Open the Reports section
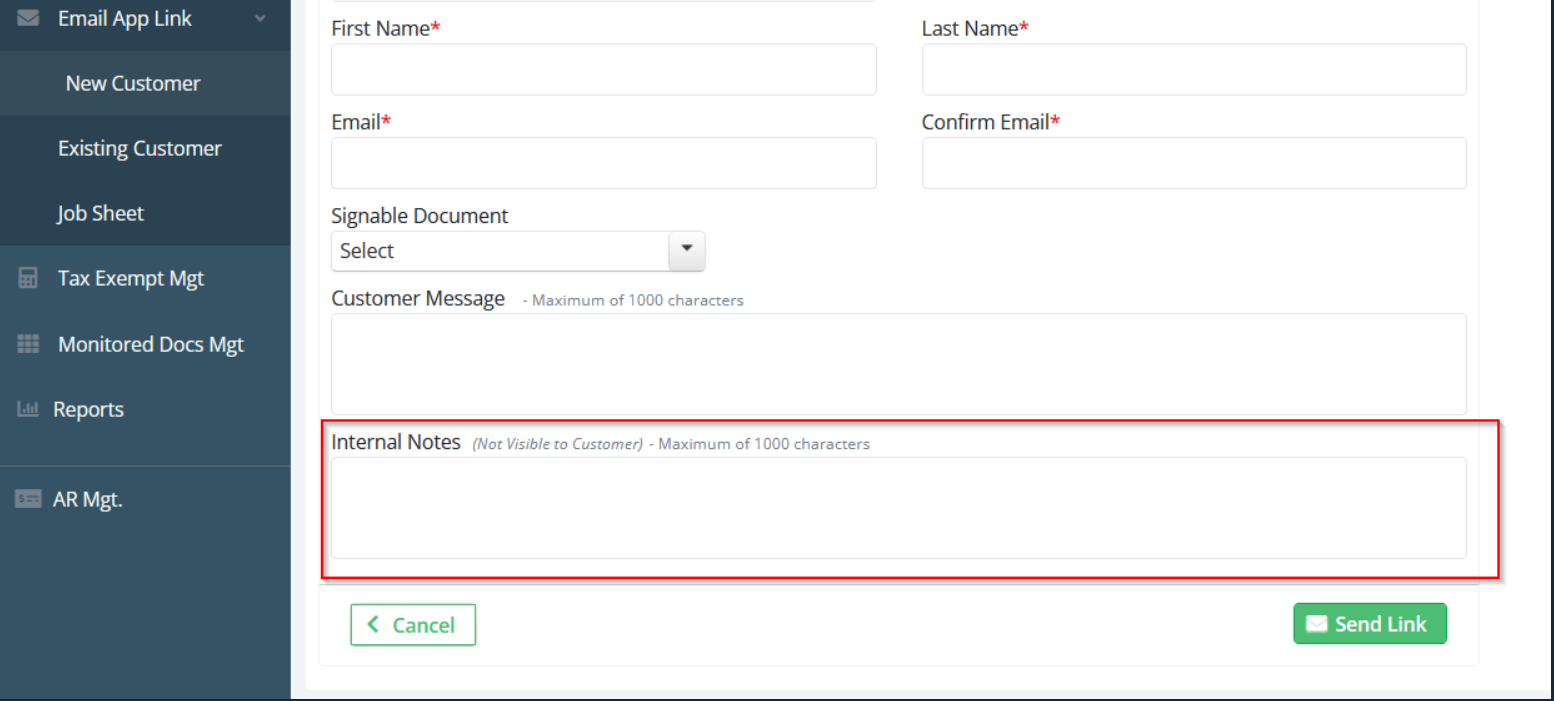The width and height of the screenshot is (1554, 701). pos(145,409)
